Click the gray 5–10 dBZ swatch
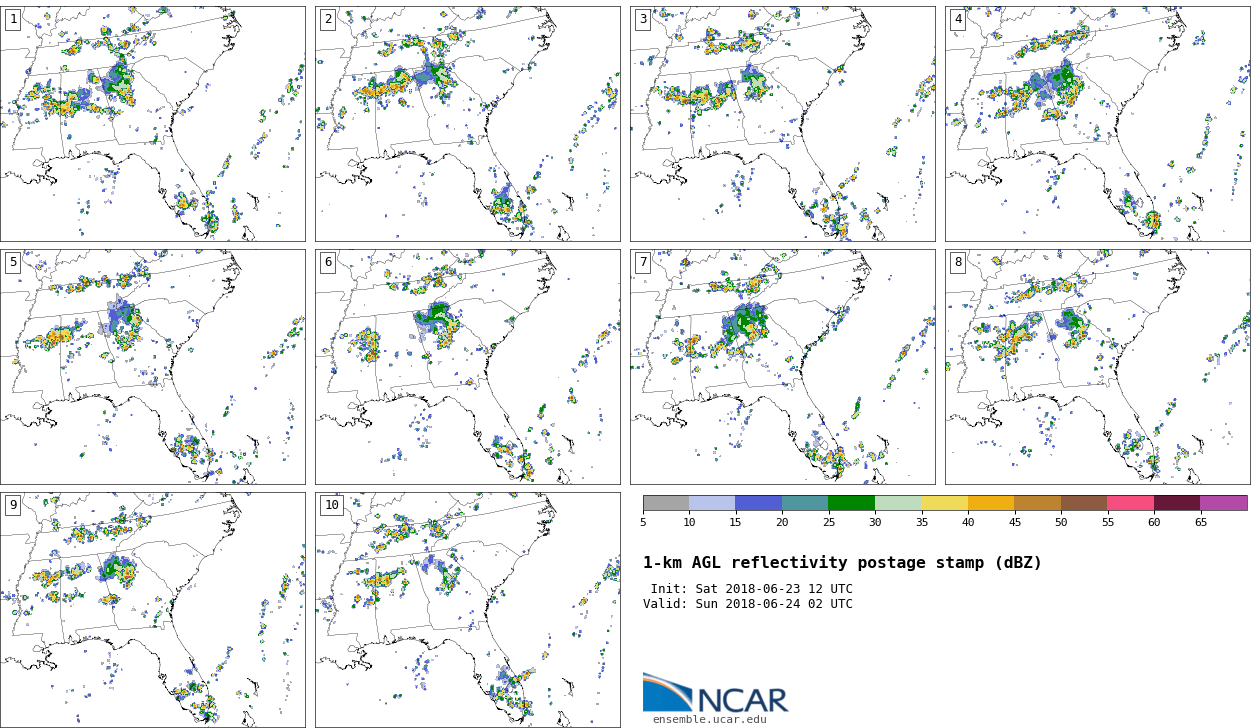Screen dimensions: 1260x728 tap(666, 503)
